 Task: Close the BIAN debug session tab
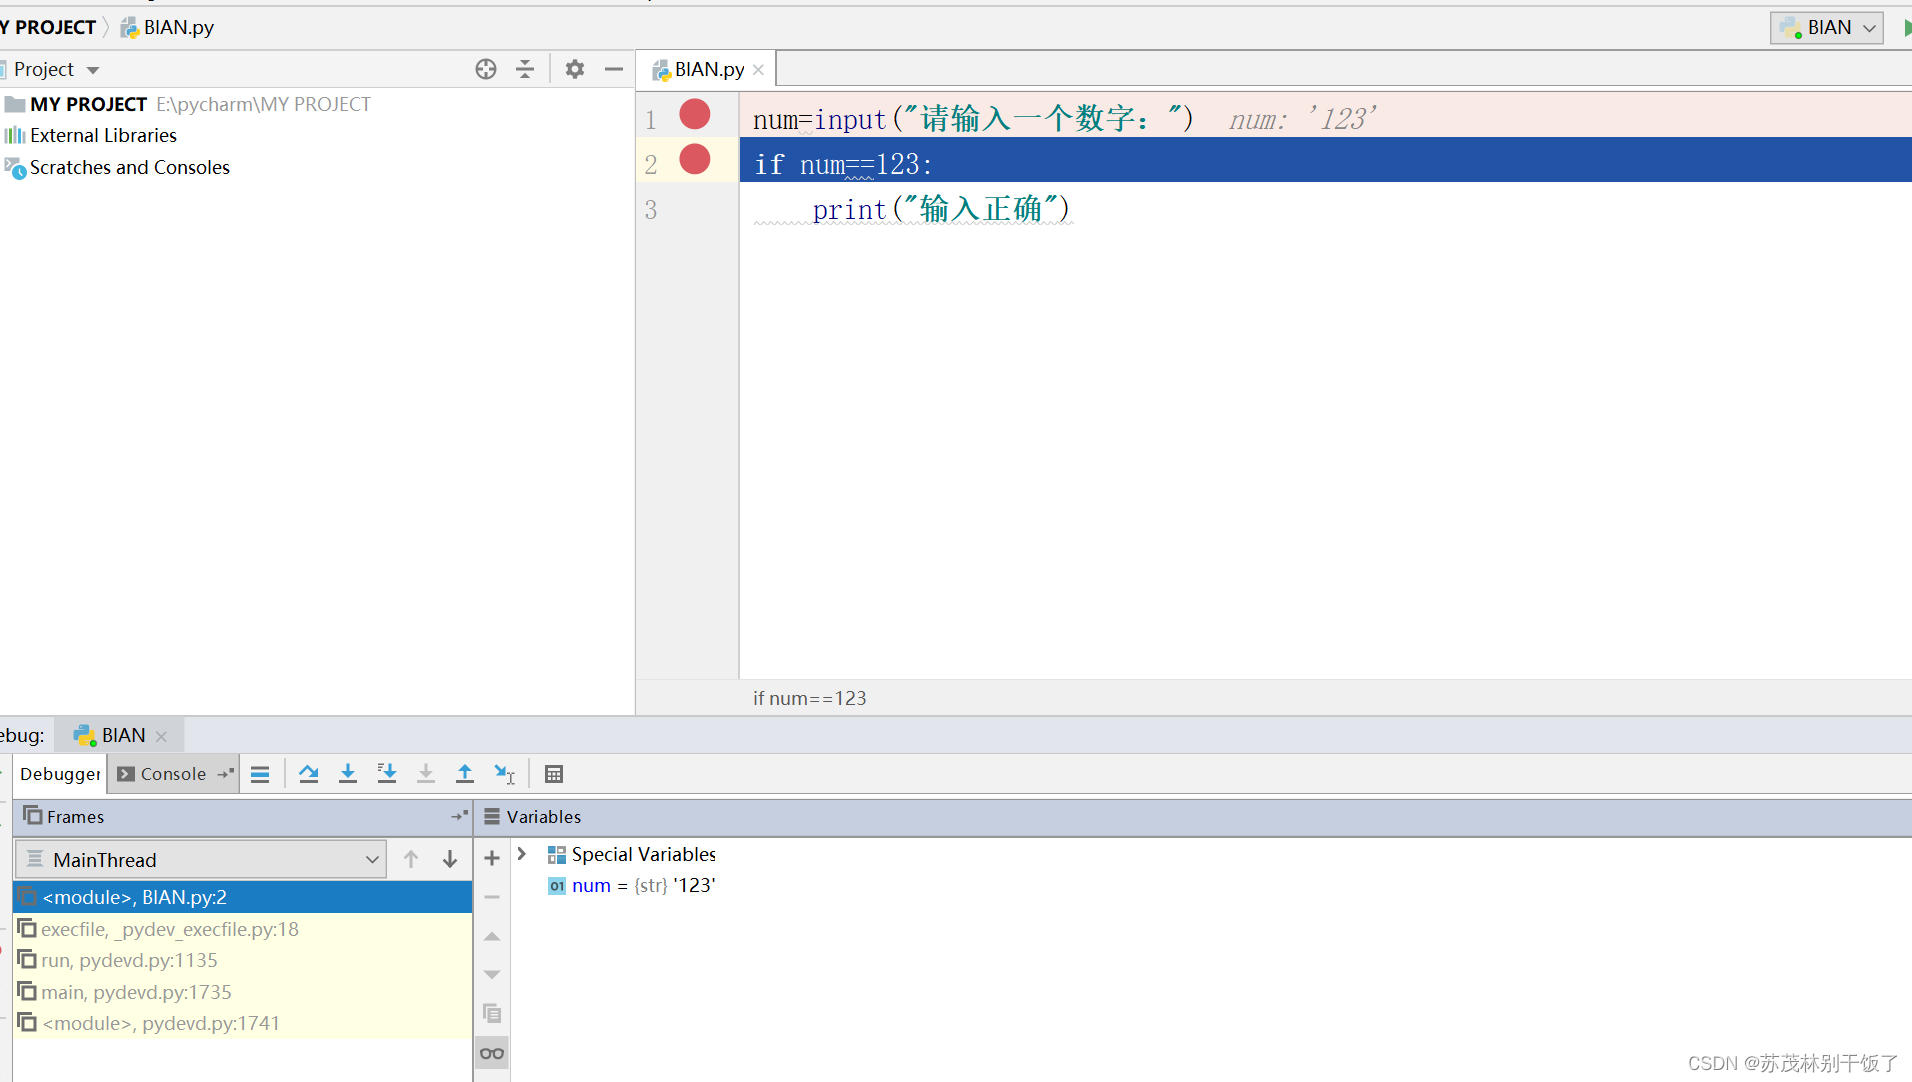point(161,736)
